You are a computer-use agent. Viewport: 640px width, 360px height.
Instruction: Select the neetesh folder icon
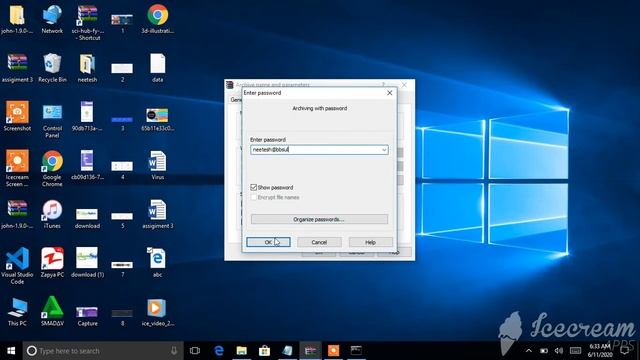point(87,68)
